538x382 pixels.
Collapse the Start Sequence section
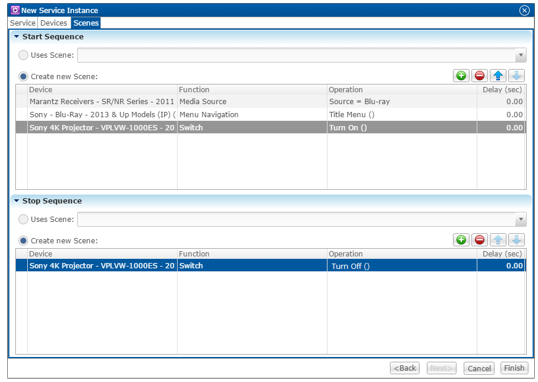coord(16,36)
